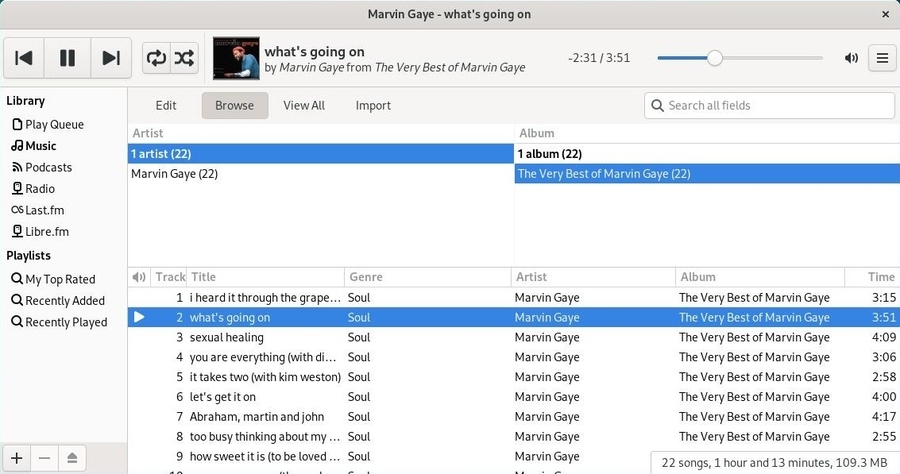The height and width of the screenshot is (474, 900).
Task: Adjust the playback position slider
Action: pyautogui.click(x=740, y=58)
